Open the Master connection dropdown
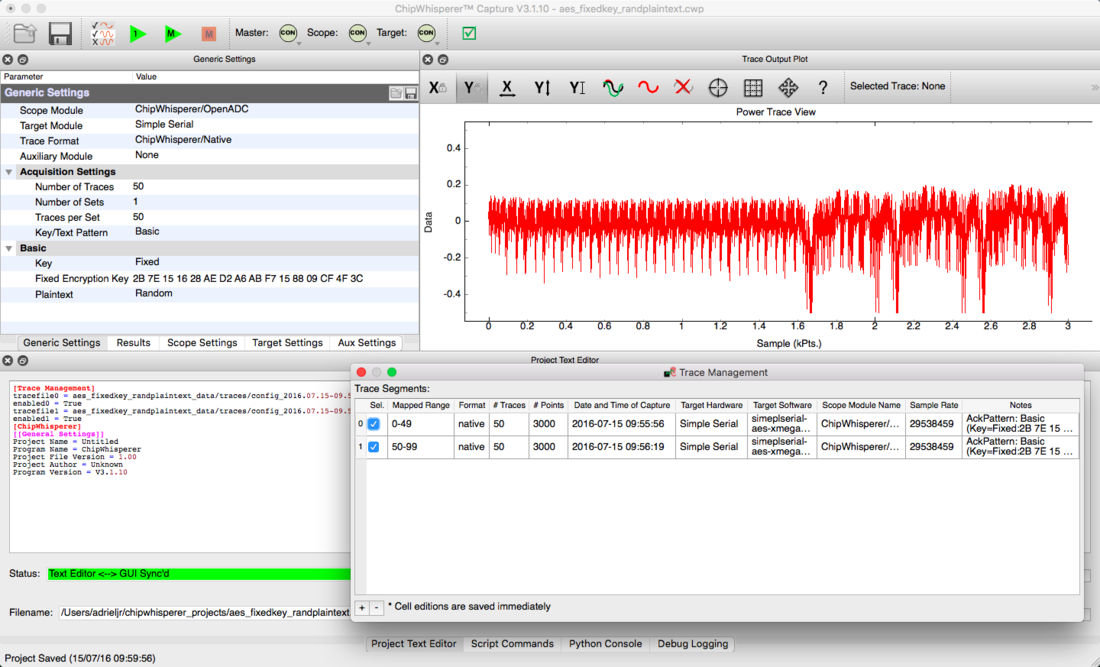This screenshot has width=1100, height=667. pyautogui.click(x=289, y=34)
